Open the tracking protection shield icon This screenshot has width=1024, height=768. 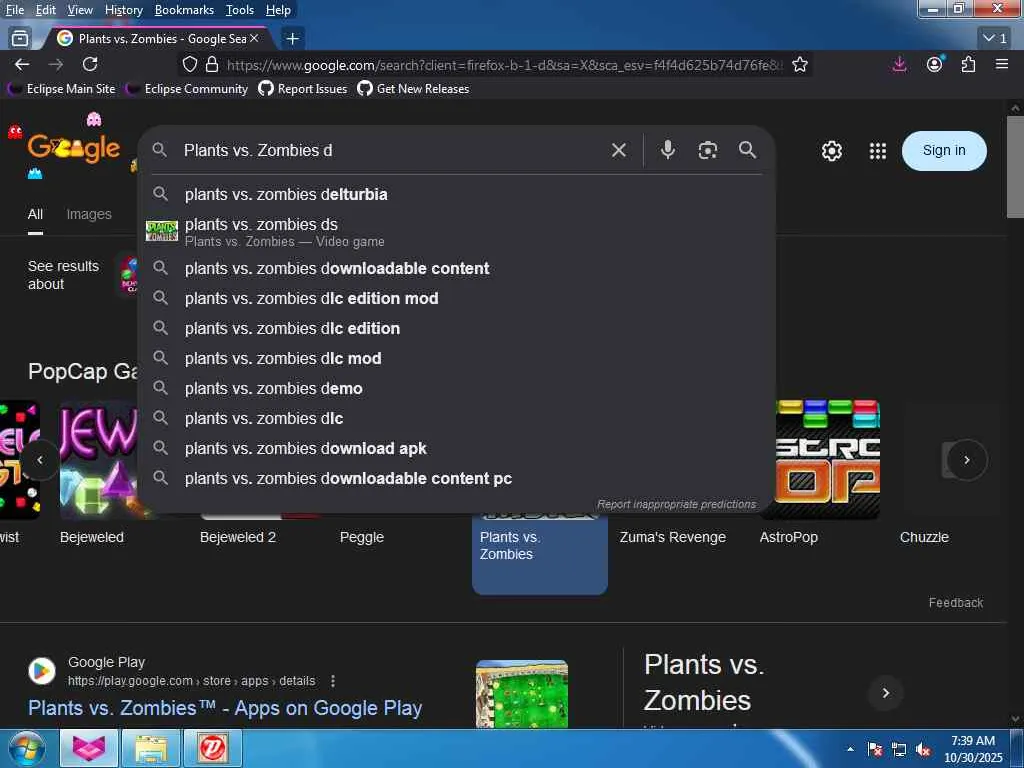point(189,65)
